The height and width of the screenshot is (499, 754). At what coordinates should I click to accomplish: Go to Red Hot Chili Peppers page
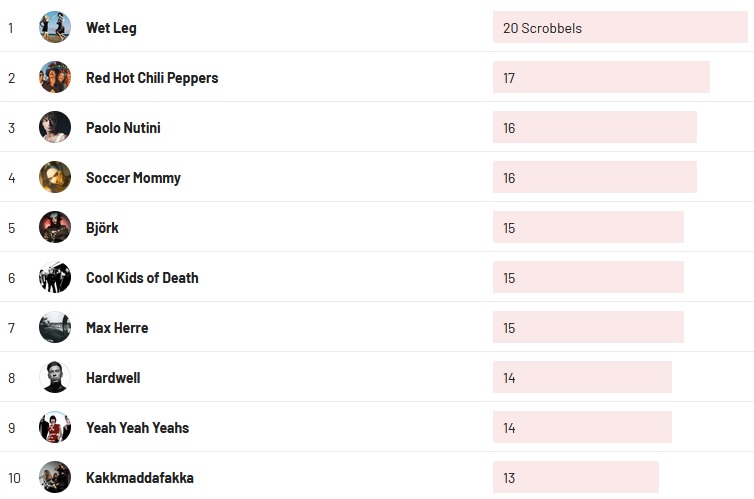(152, 78)
